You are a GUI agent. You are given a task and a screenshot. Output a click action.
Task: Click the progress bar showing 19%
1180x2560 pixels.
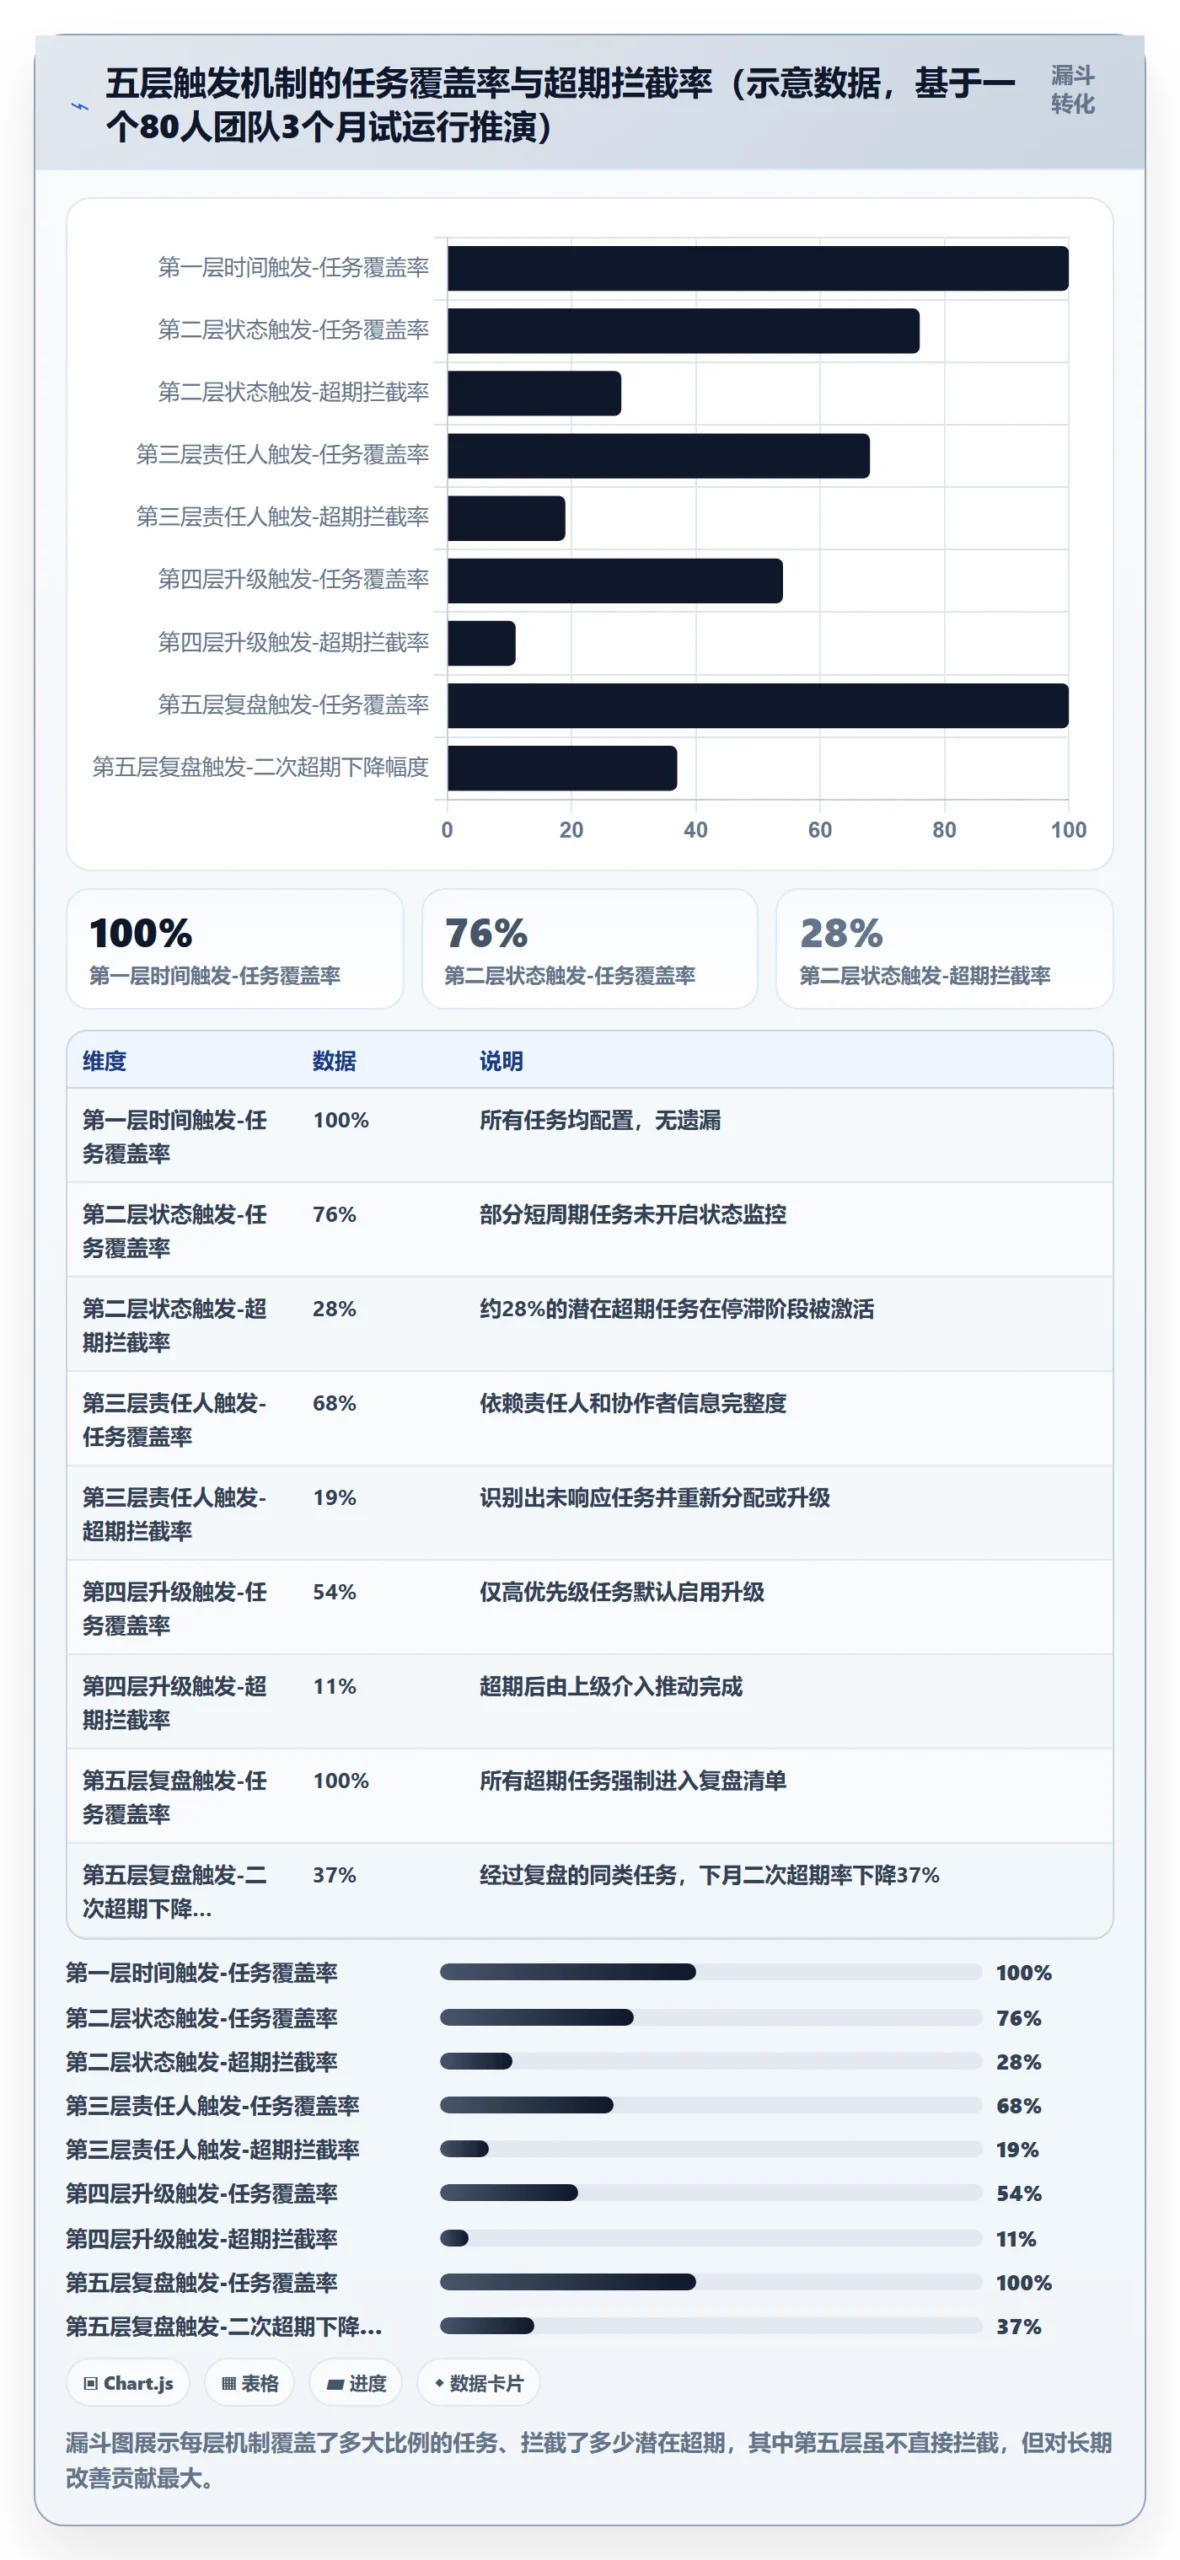click(711, 2149)
